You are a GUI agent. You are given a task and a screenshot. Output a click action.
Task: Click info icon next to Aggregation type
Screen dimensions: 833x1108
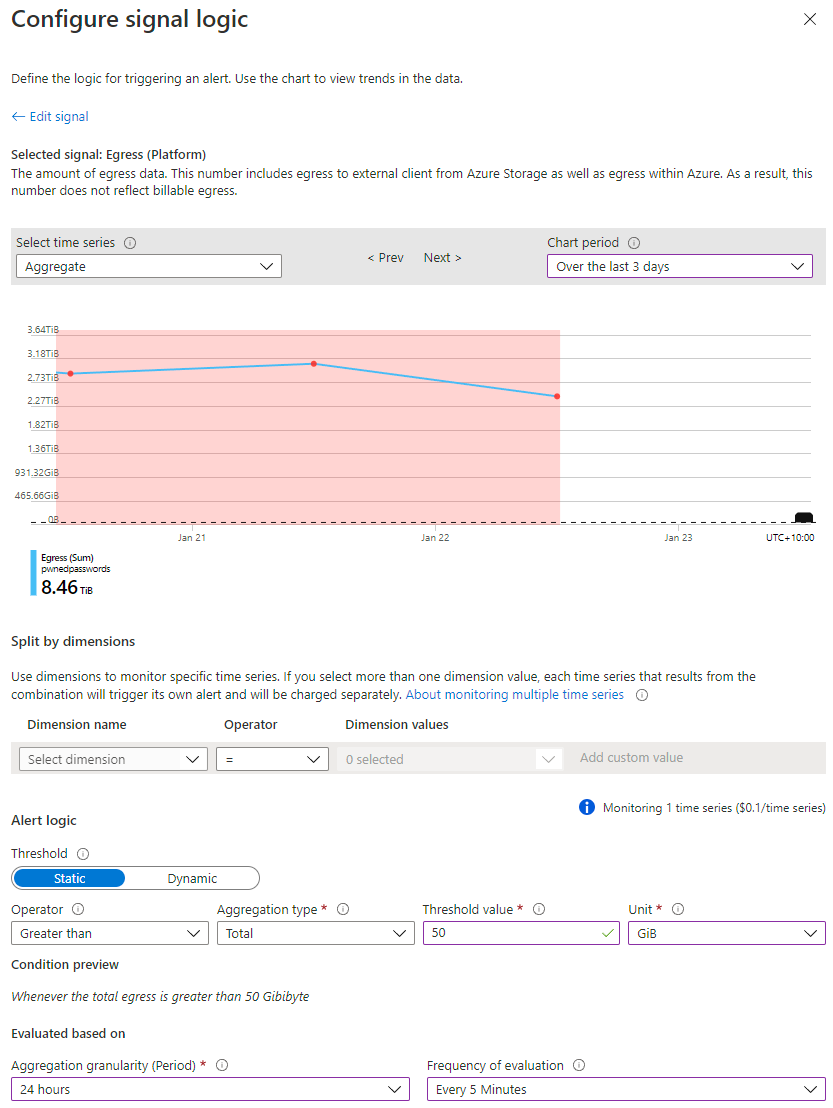click(343, 909)
